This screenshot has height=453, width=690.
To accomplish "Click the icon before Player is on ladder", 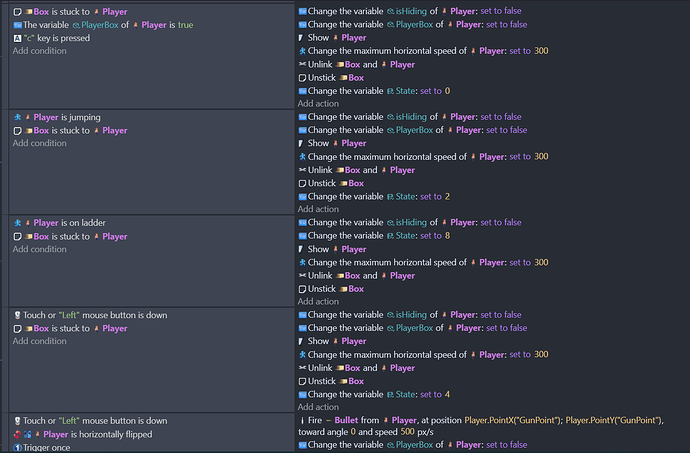I will point(17,222).
